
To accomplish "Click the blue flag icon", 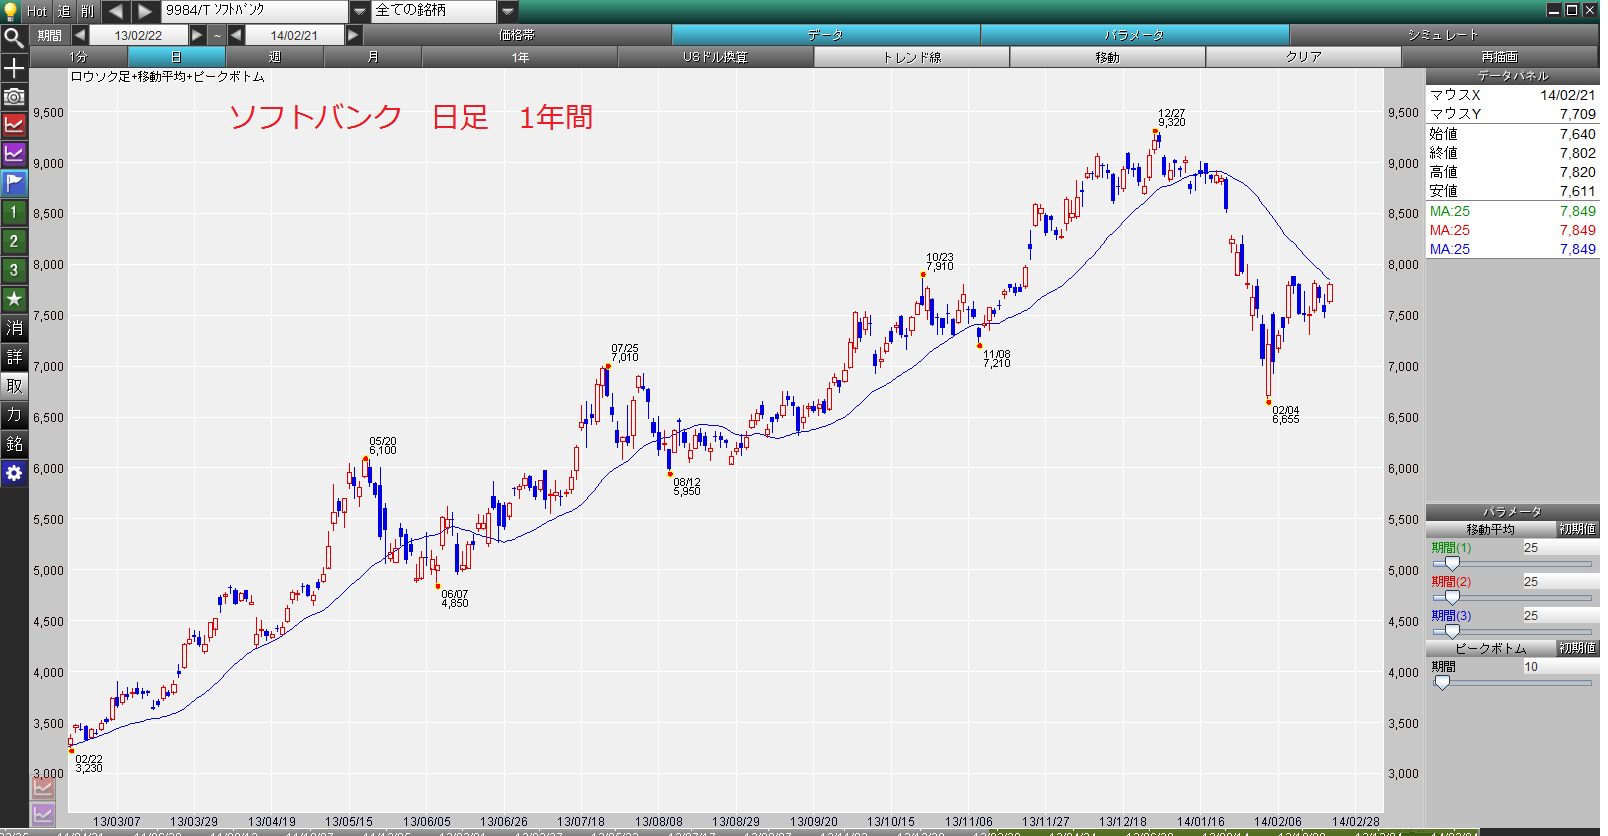I will click(x=14, y=183).
